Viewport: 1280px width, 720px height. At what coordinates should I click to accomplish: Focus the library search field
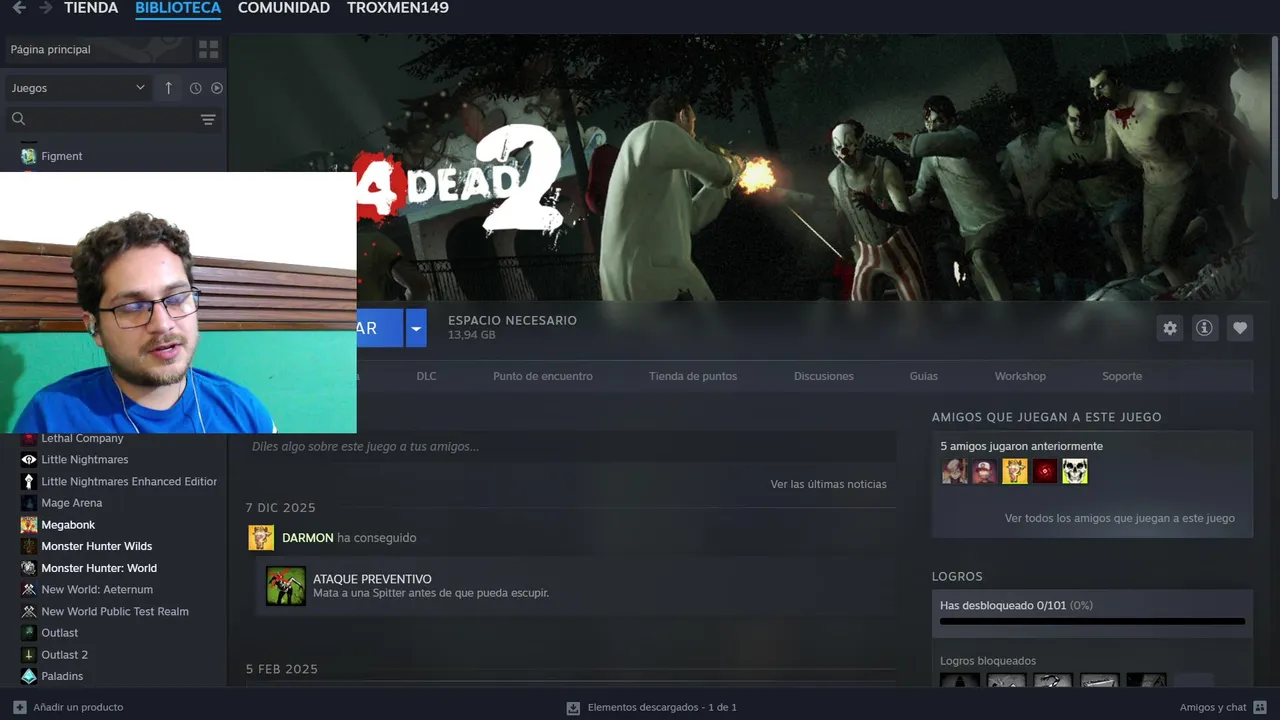113,119
